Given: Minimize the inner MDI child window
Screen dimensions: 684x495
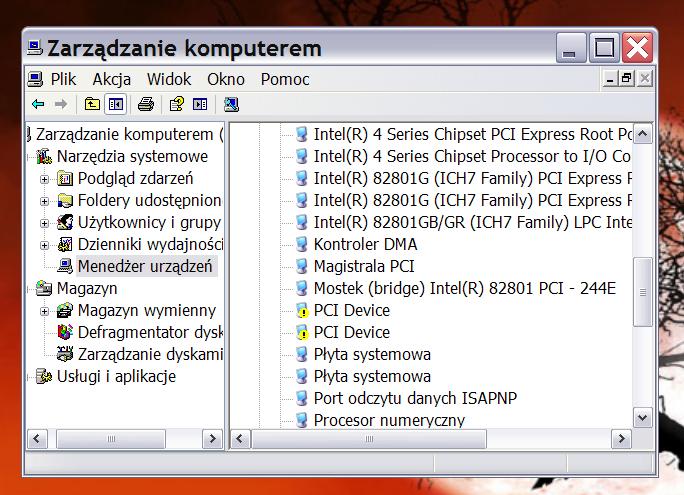Looking at the screenshot, I should click(610, 79).
